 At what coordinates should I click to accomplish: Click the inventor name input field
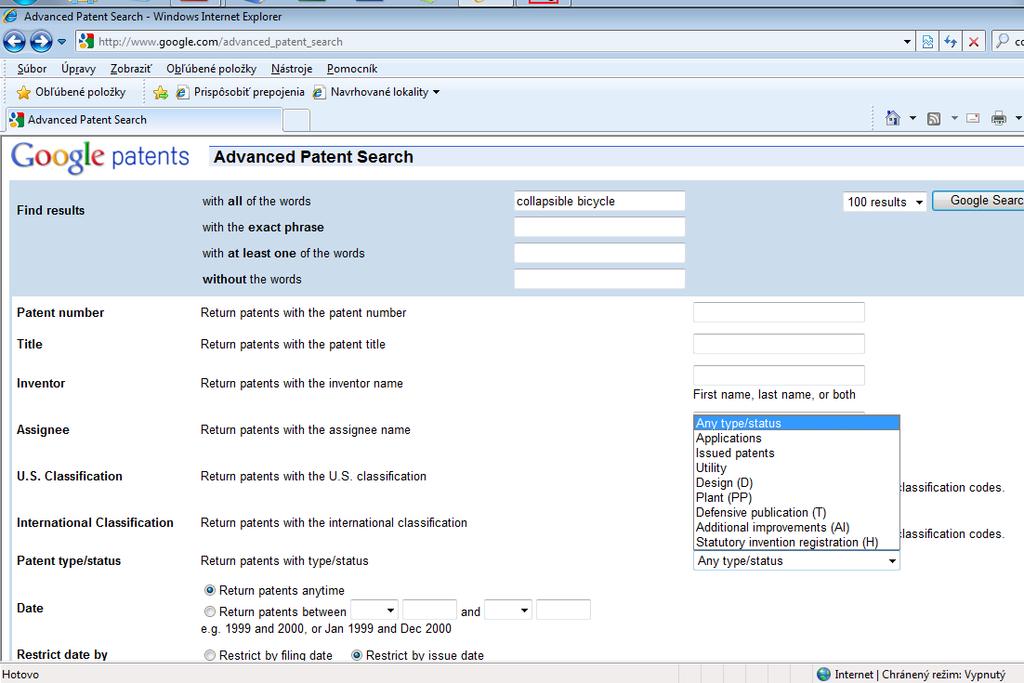pyautogui.click(x=778, y=375)
